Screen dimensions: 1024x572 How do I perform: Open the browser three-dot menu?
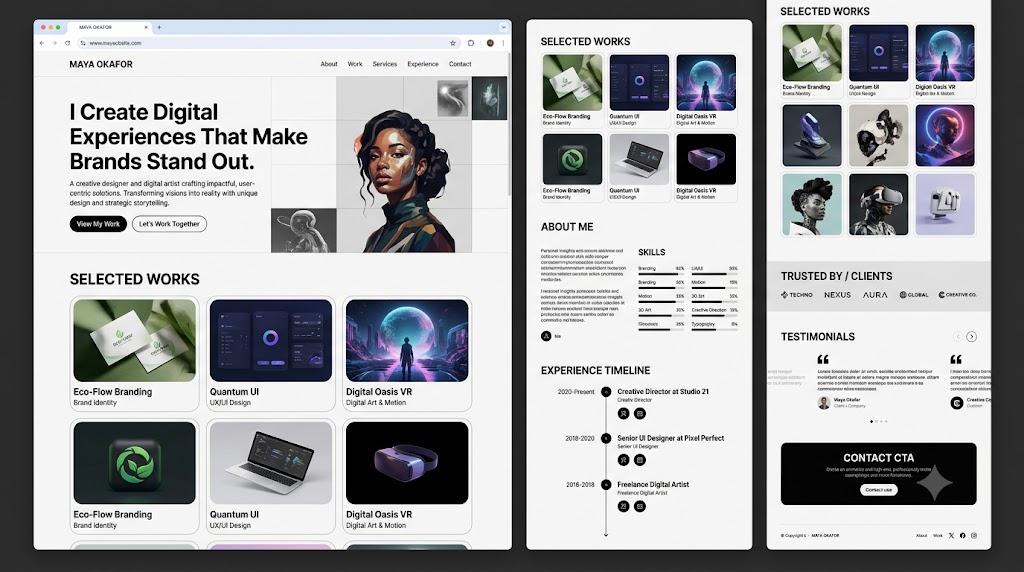pos(503,43)
